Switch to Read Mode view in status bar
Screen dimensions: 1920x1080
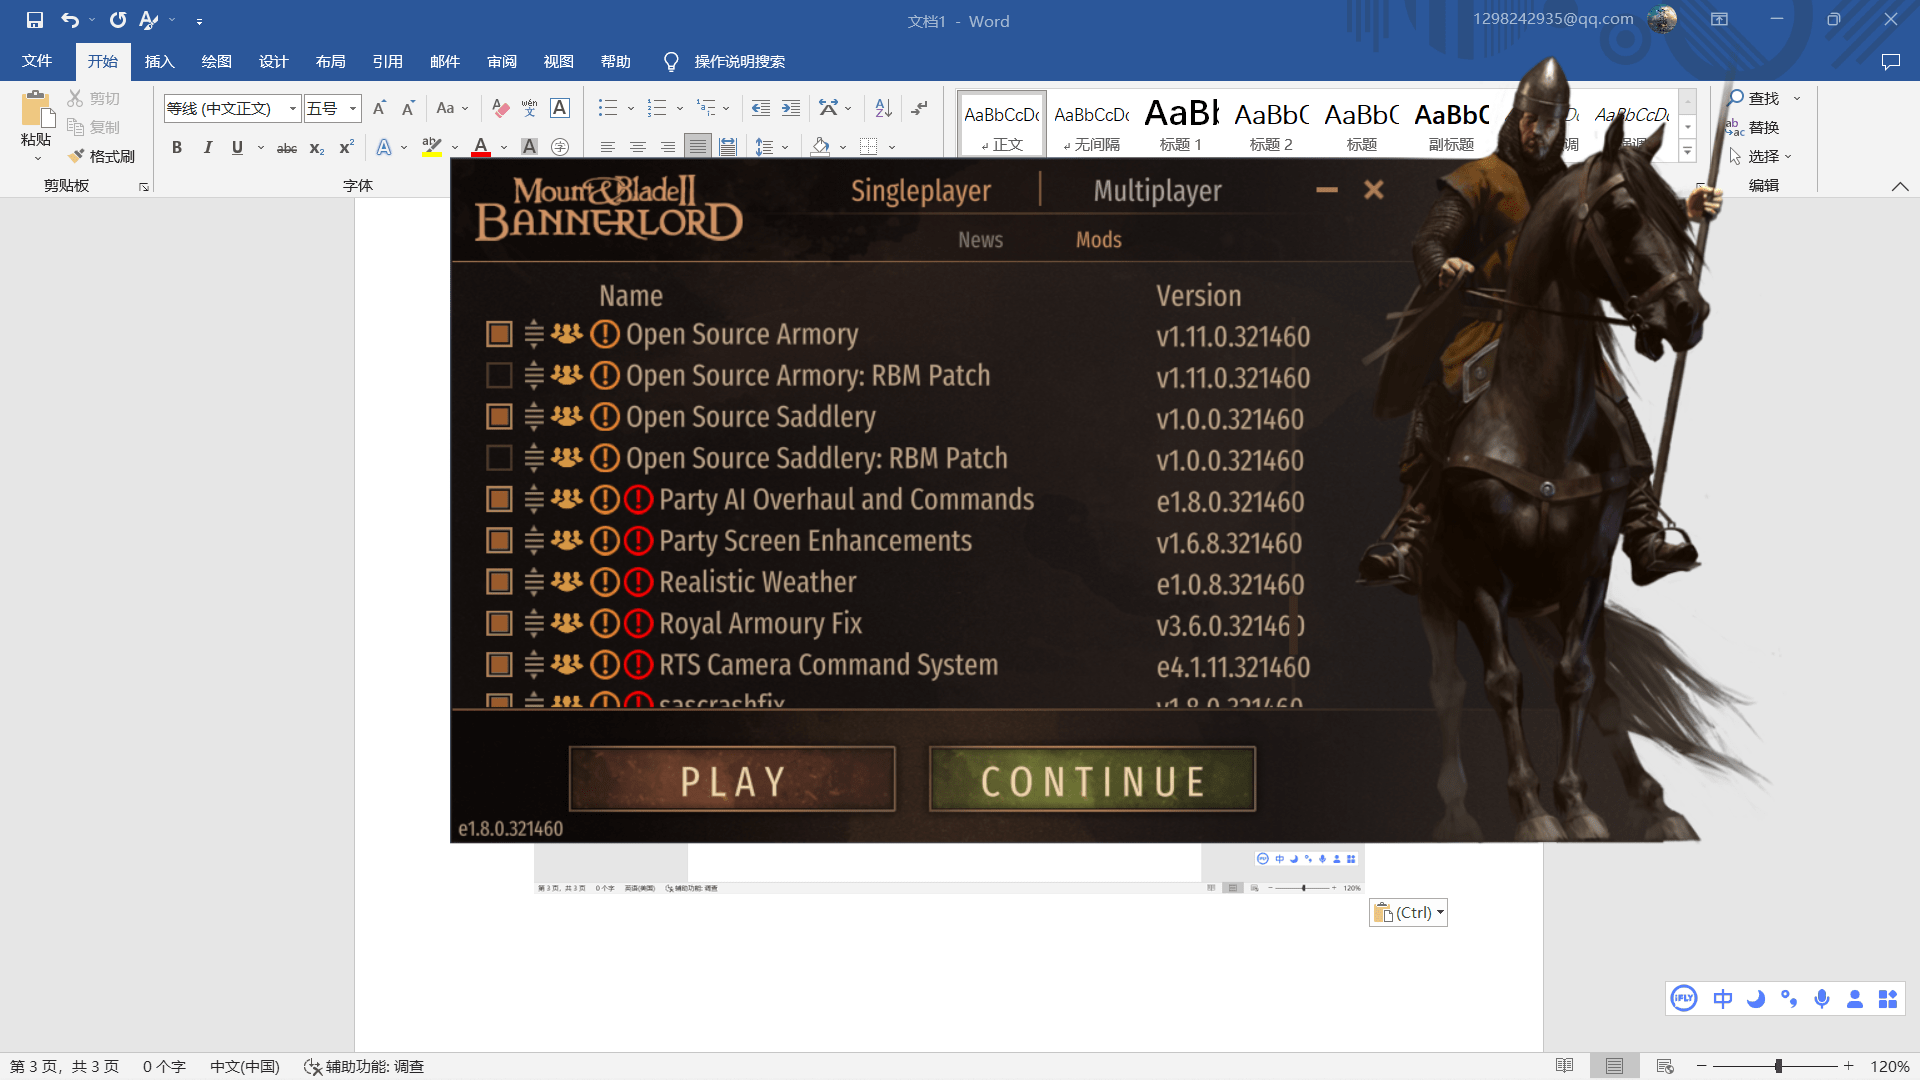(x=1565, y=1066)
